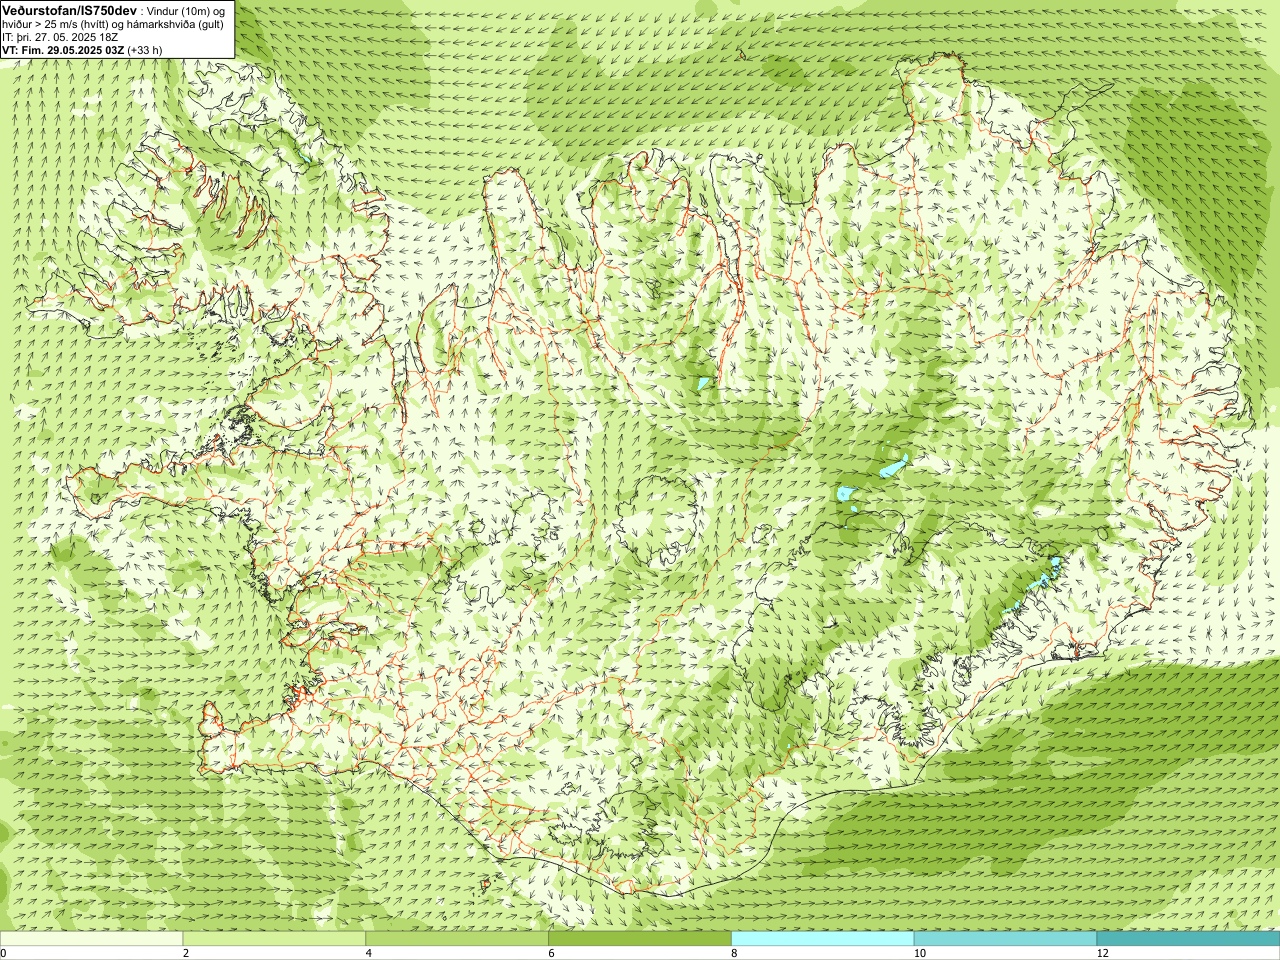Viewport: 1280px width, 960px height.
Task: Click the 8–10 m/s light cyan colorbar segment
Action: [823, 939]
